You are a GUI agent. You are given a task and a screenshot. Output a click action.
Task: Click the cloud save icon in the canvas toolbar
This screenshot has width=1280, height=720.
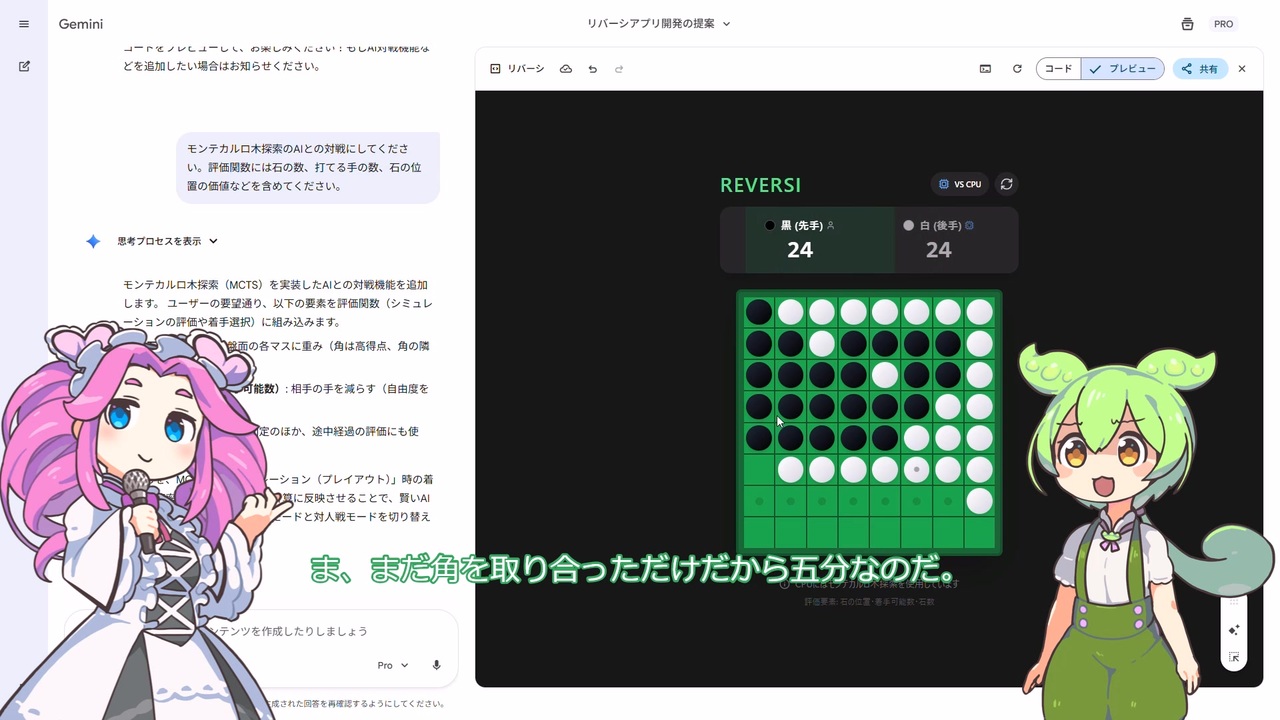pos(566,69)
